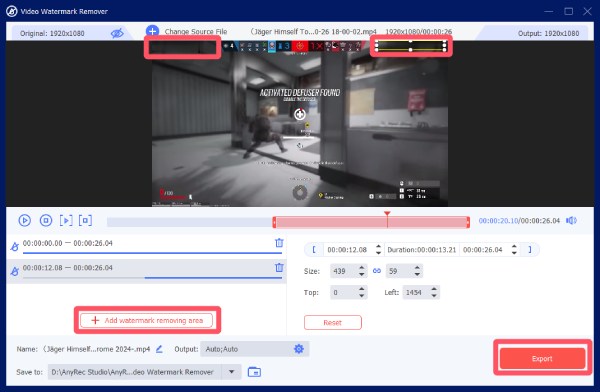This screenshot has width=600, height=392.
Task: Decrease the Left value 1454
Action: [x=434, y=296]
